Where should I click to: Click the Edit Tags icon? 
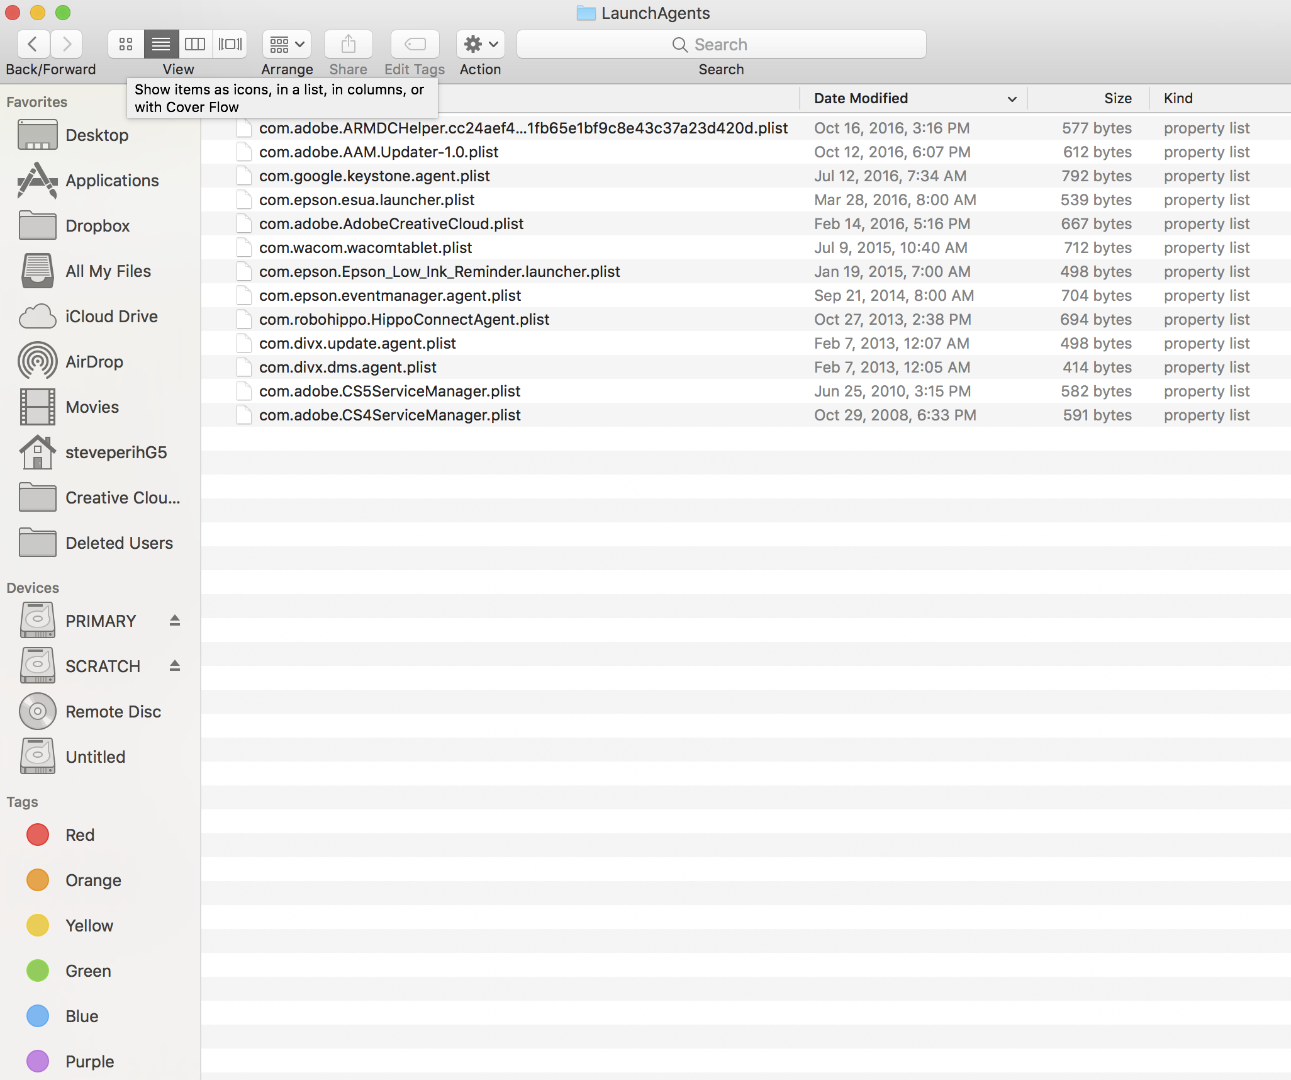pos(414,44)
